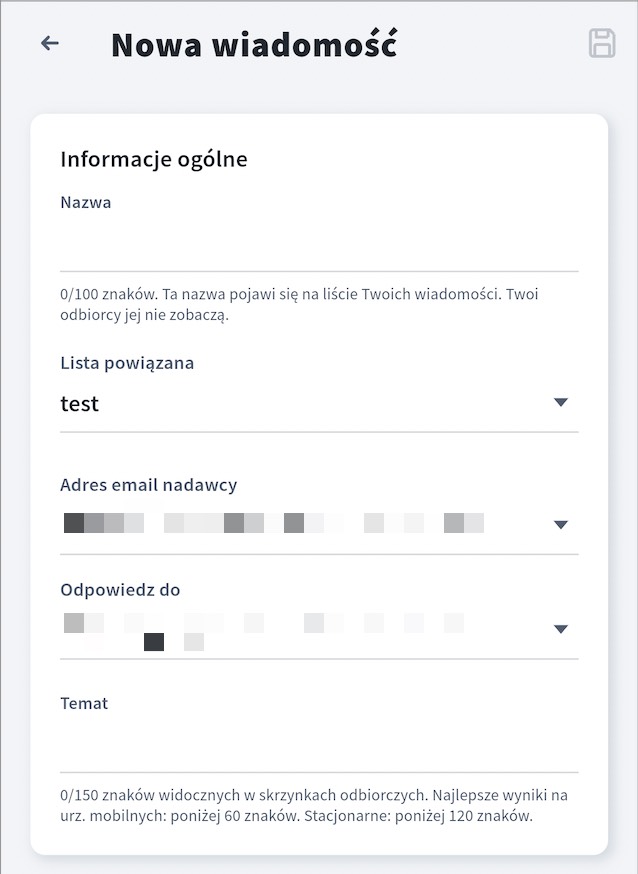Screen dimensions: 638x874
Task: Expand the Odpowiedz do dropdown arrow
Action: (x=561, y=629)
